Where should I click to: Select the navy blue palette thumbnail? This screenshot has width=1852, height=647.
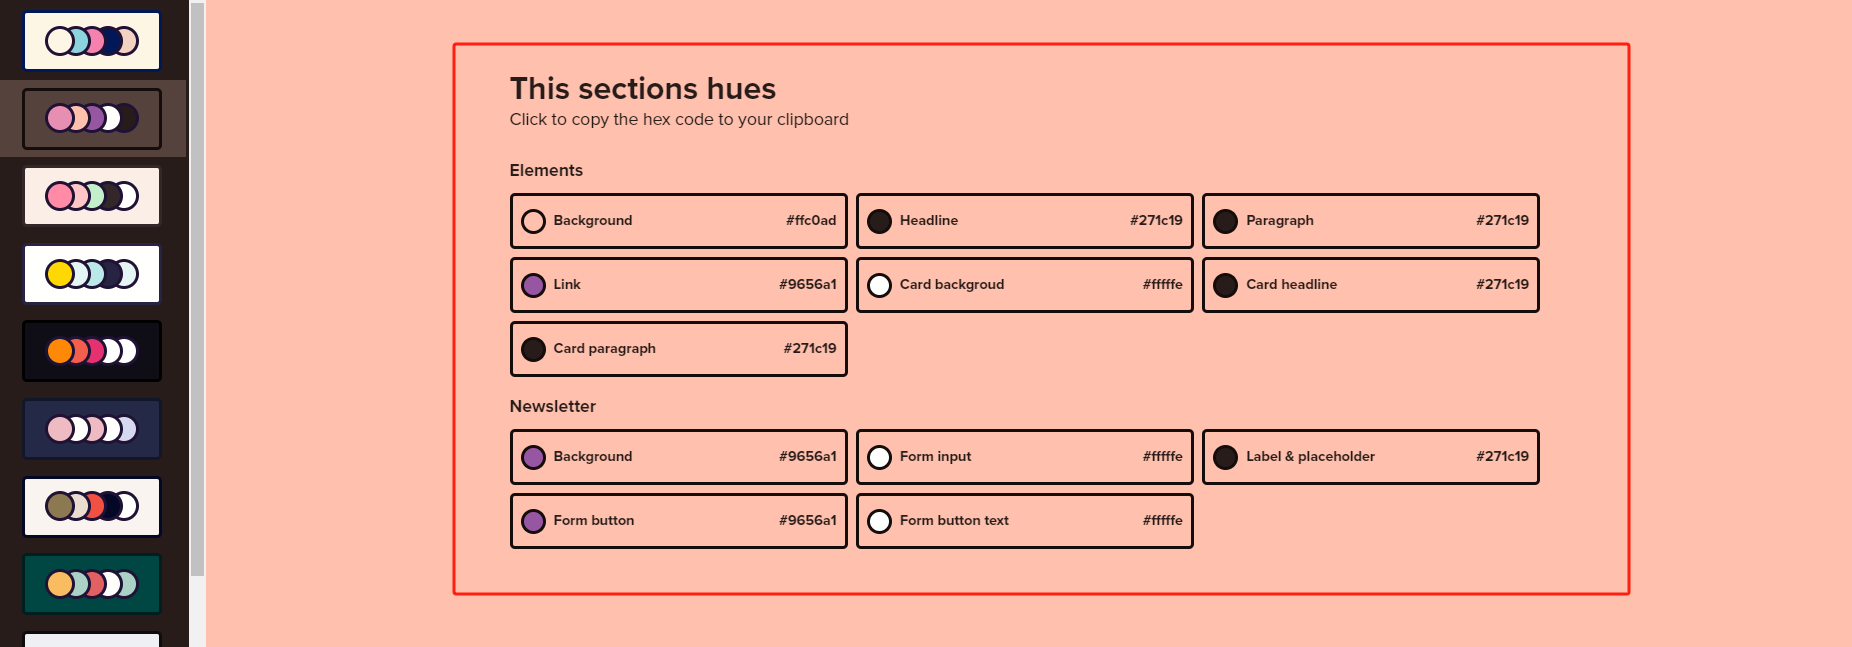click(x=92, y=429)
